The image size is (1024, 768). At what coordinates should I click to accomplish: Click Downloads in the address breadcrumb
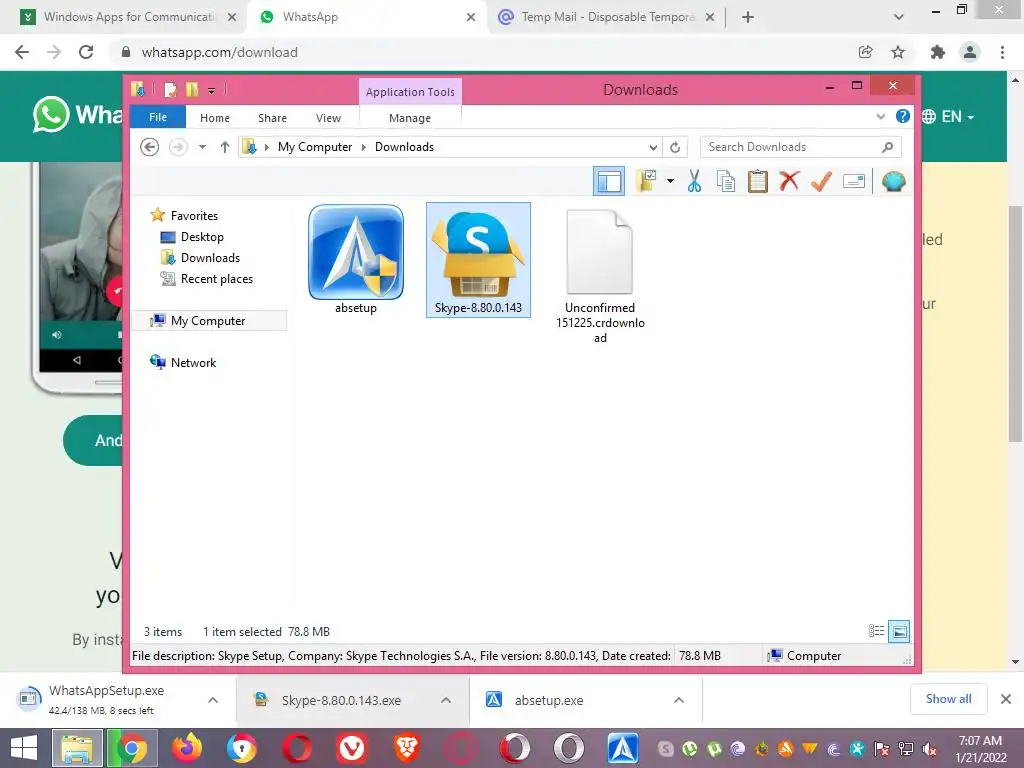tap(404, 147)
